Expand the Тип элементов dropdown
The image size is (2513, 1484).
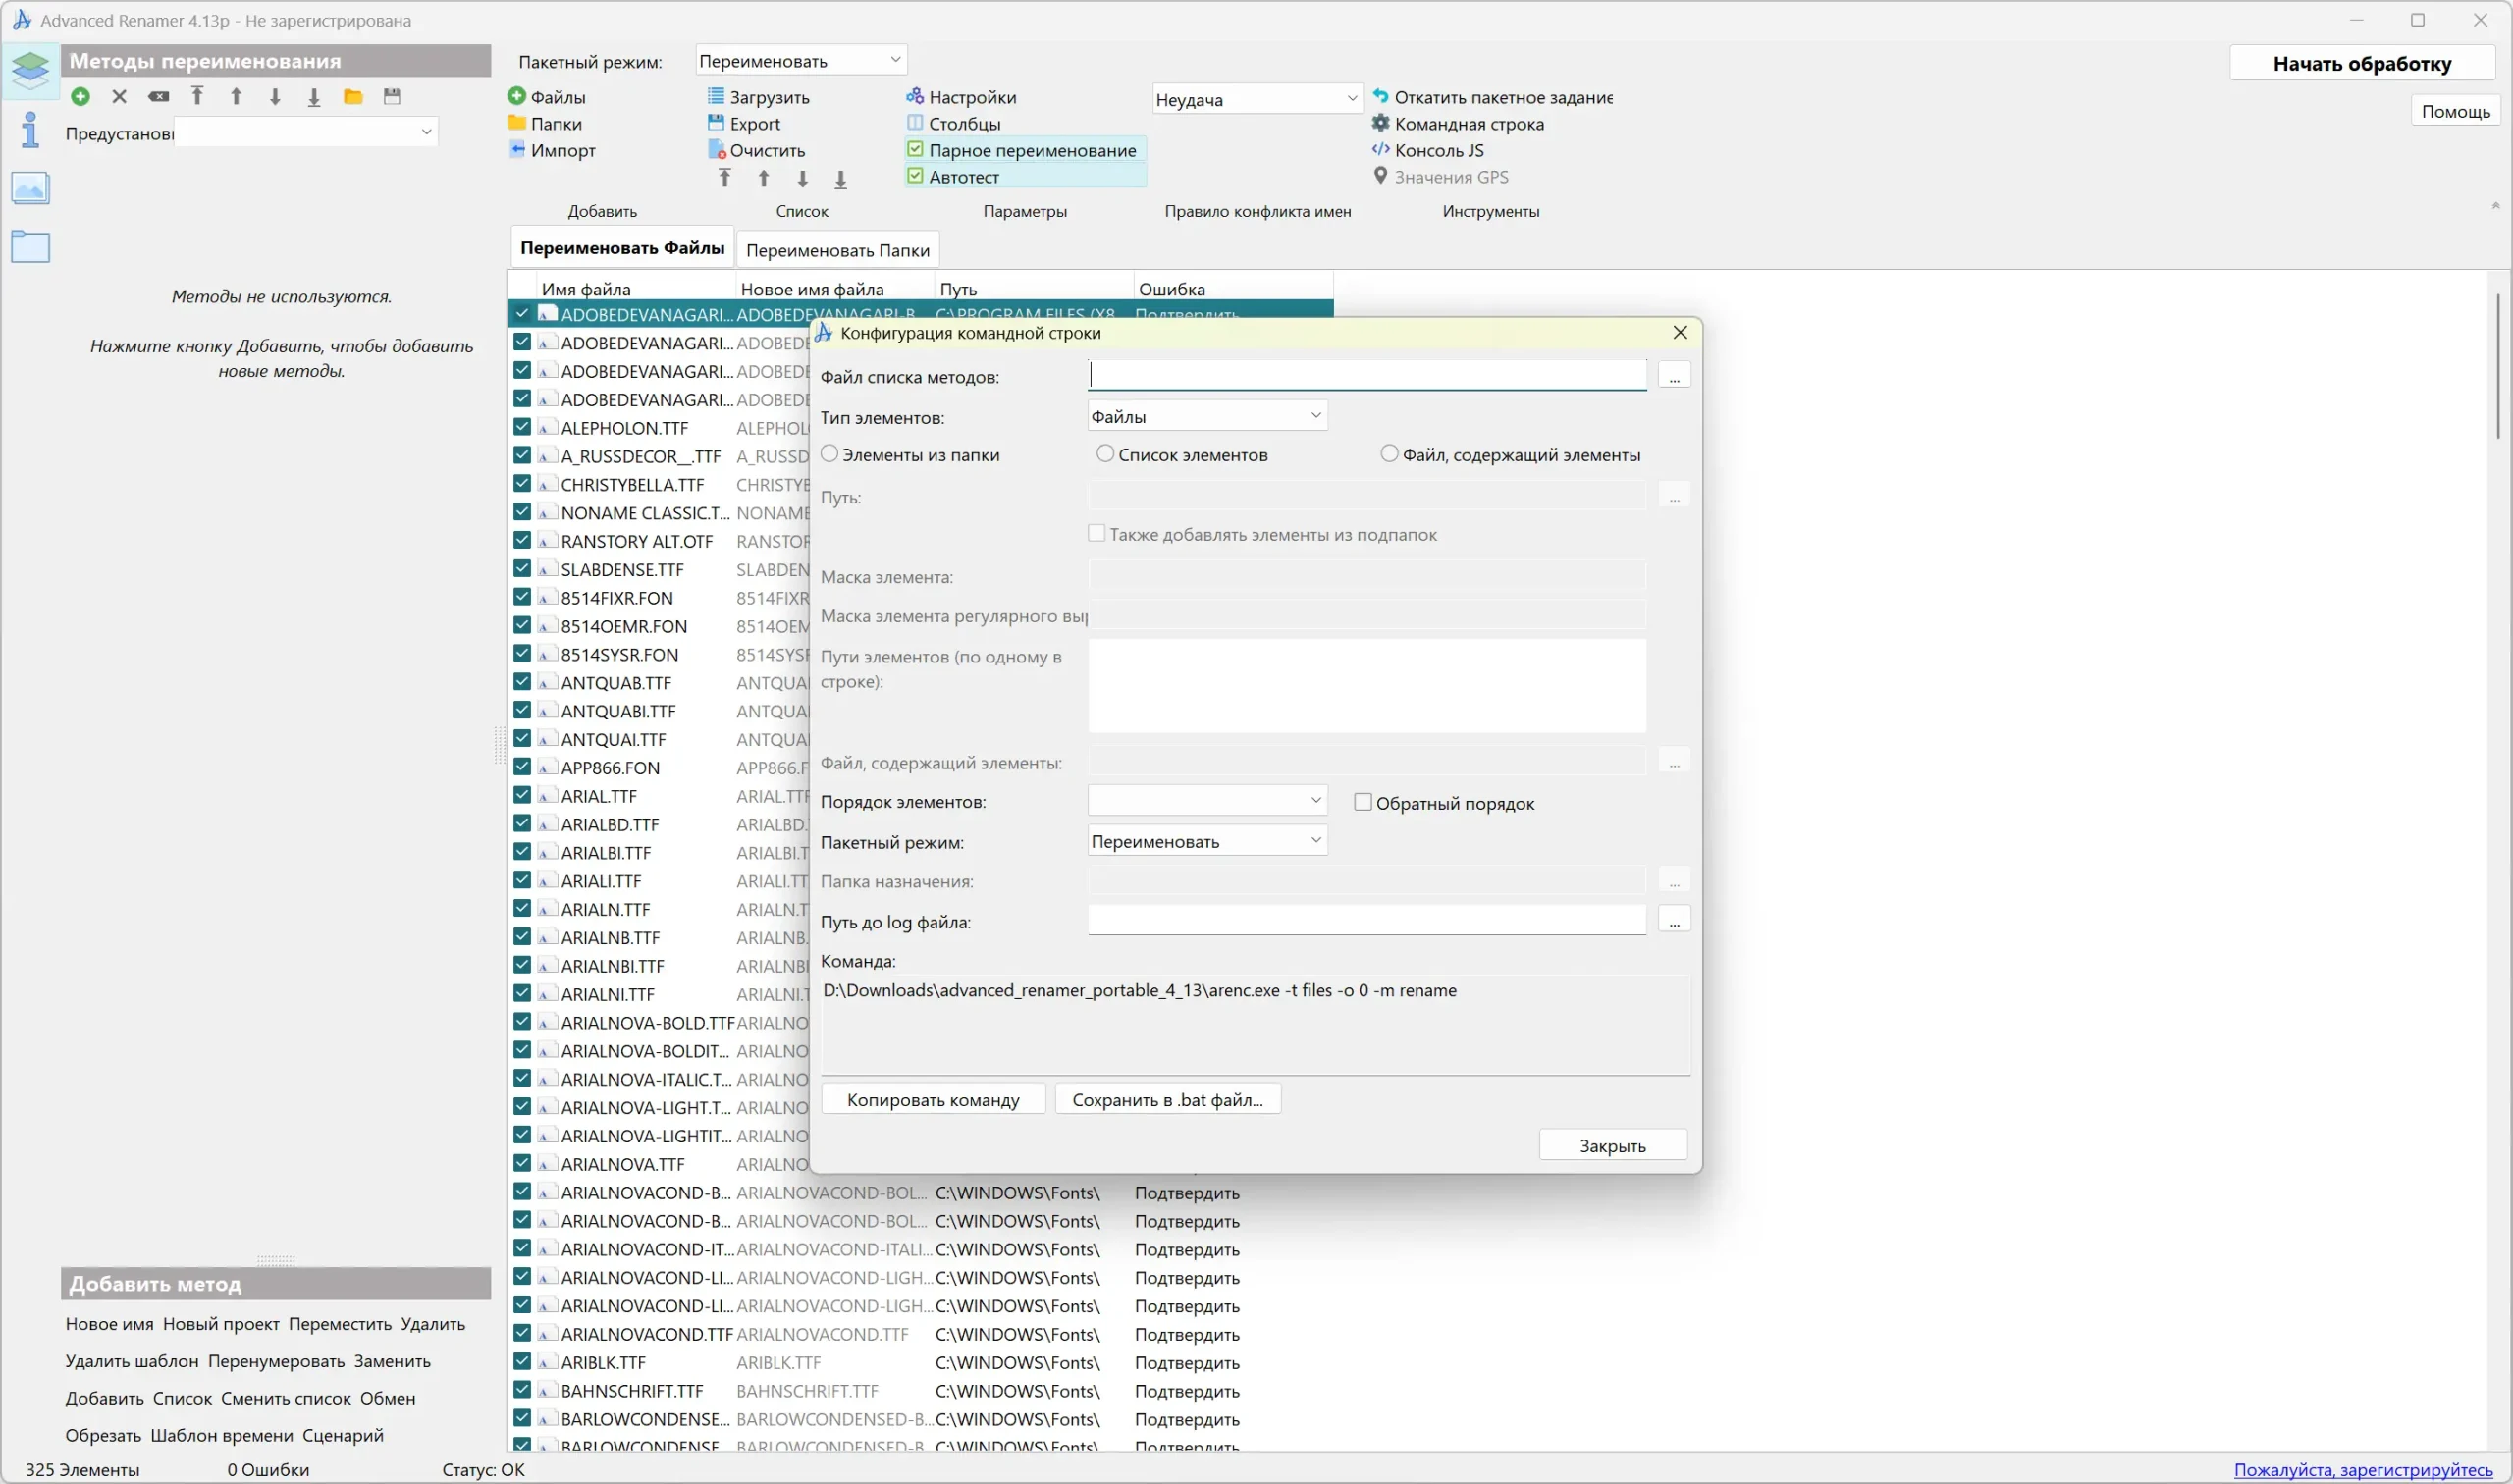1206,416
